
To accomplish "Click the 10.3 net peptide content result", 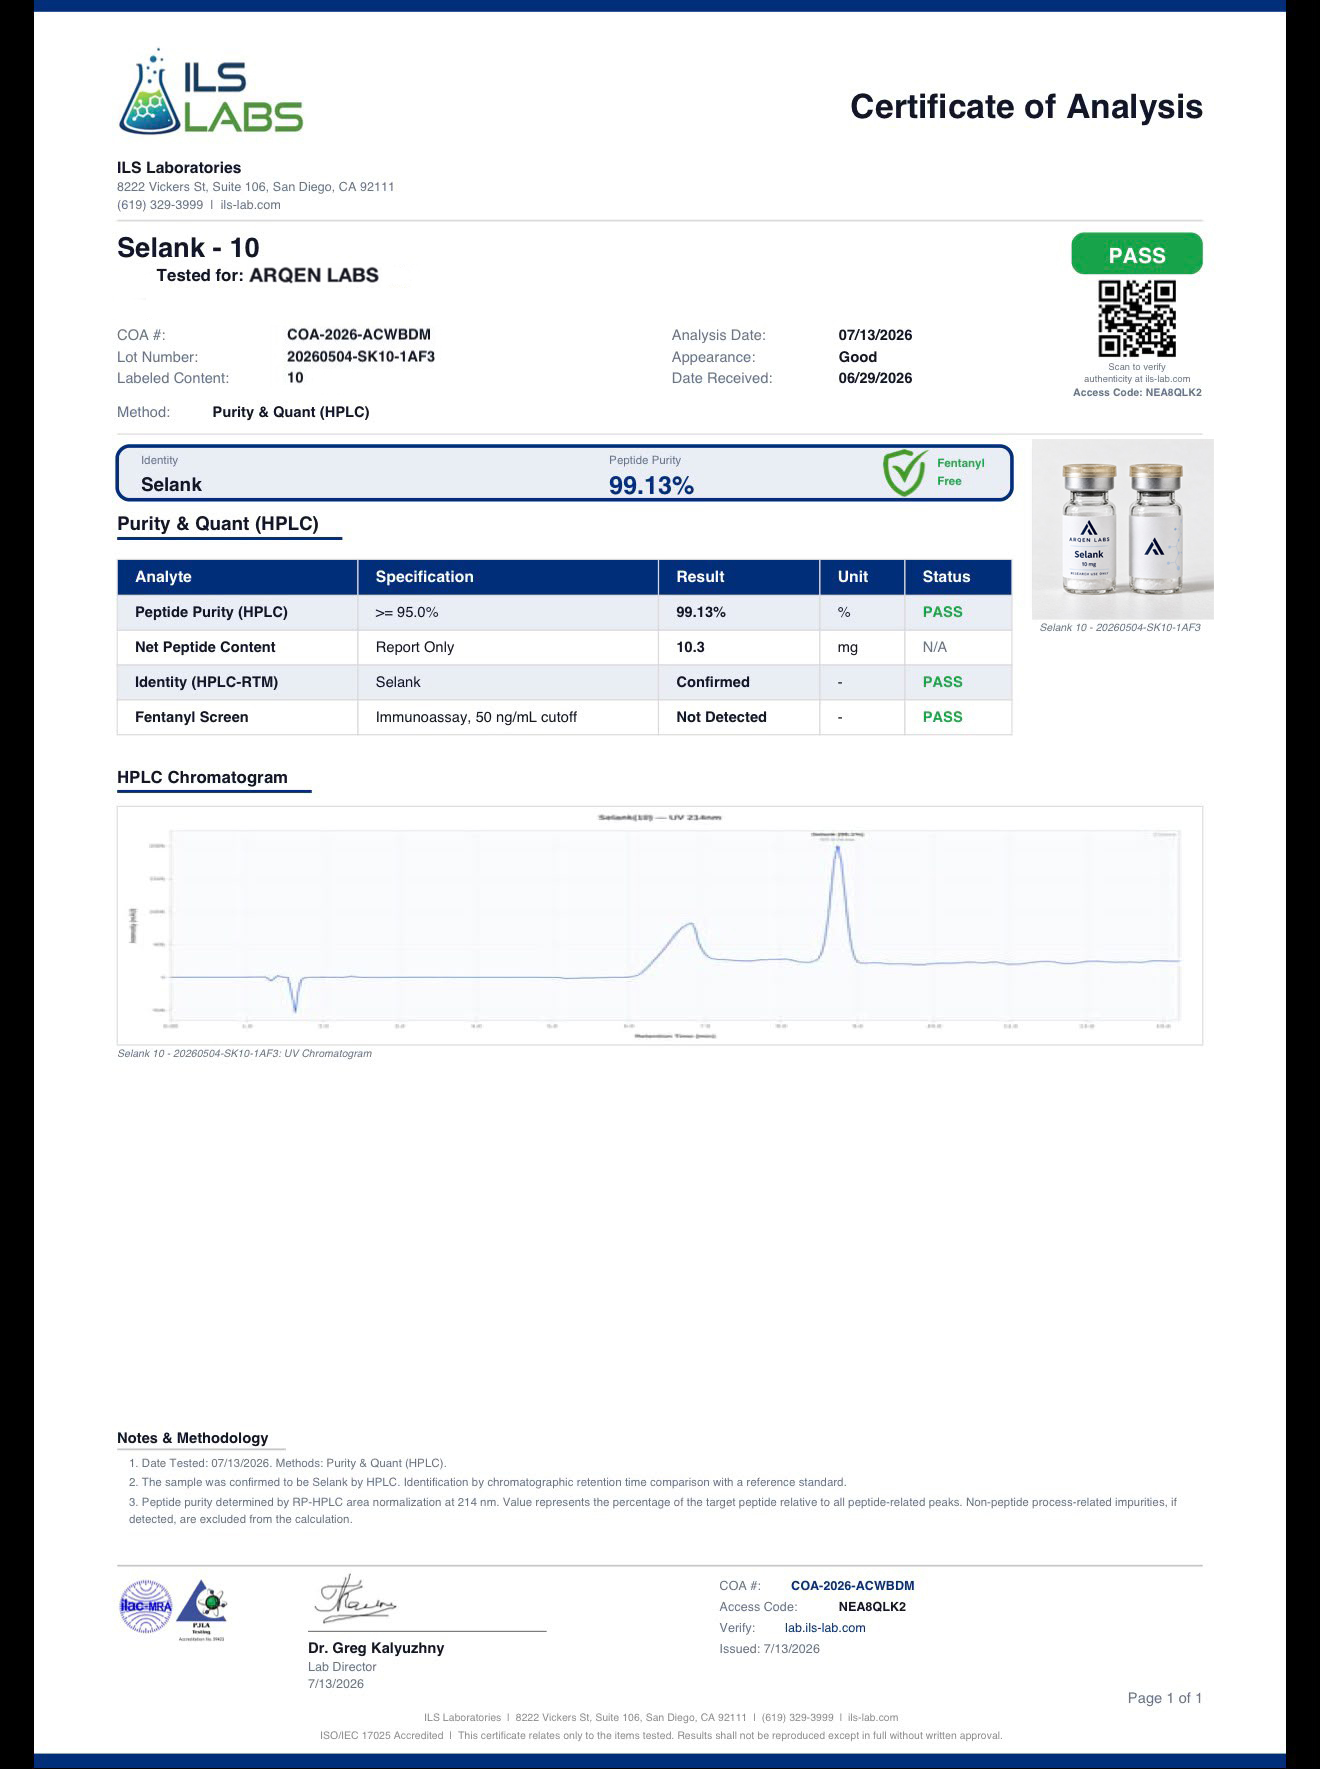I will [x=690, y=647].
